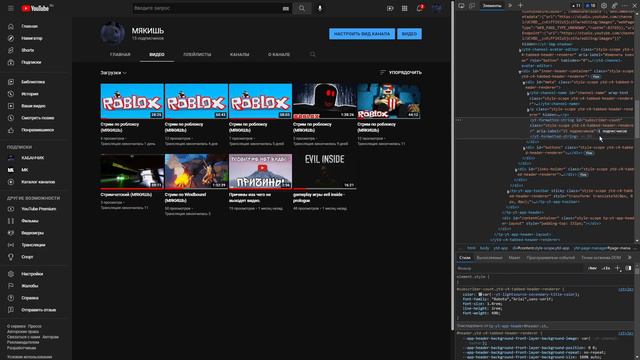Start voice search with the microphone icon
640x360 pixels.
tap(320, 8)
